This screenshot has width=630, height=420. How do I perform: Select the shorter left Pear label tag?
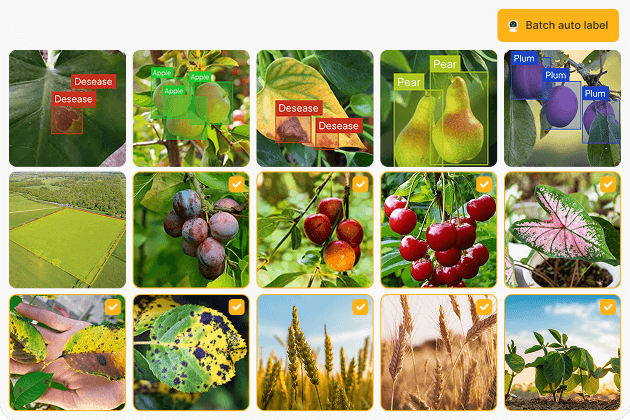click(409, 82)
